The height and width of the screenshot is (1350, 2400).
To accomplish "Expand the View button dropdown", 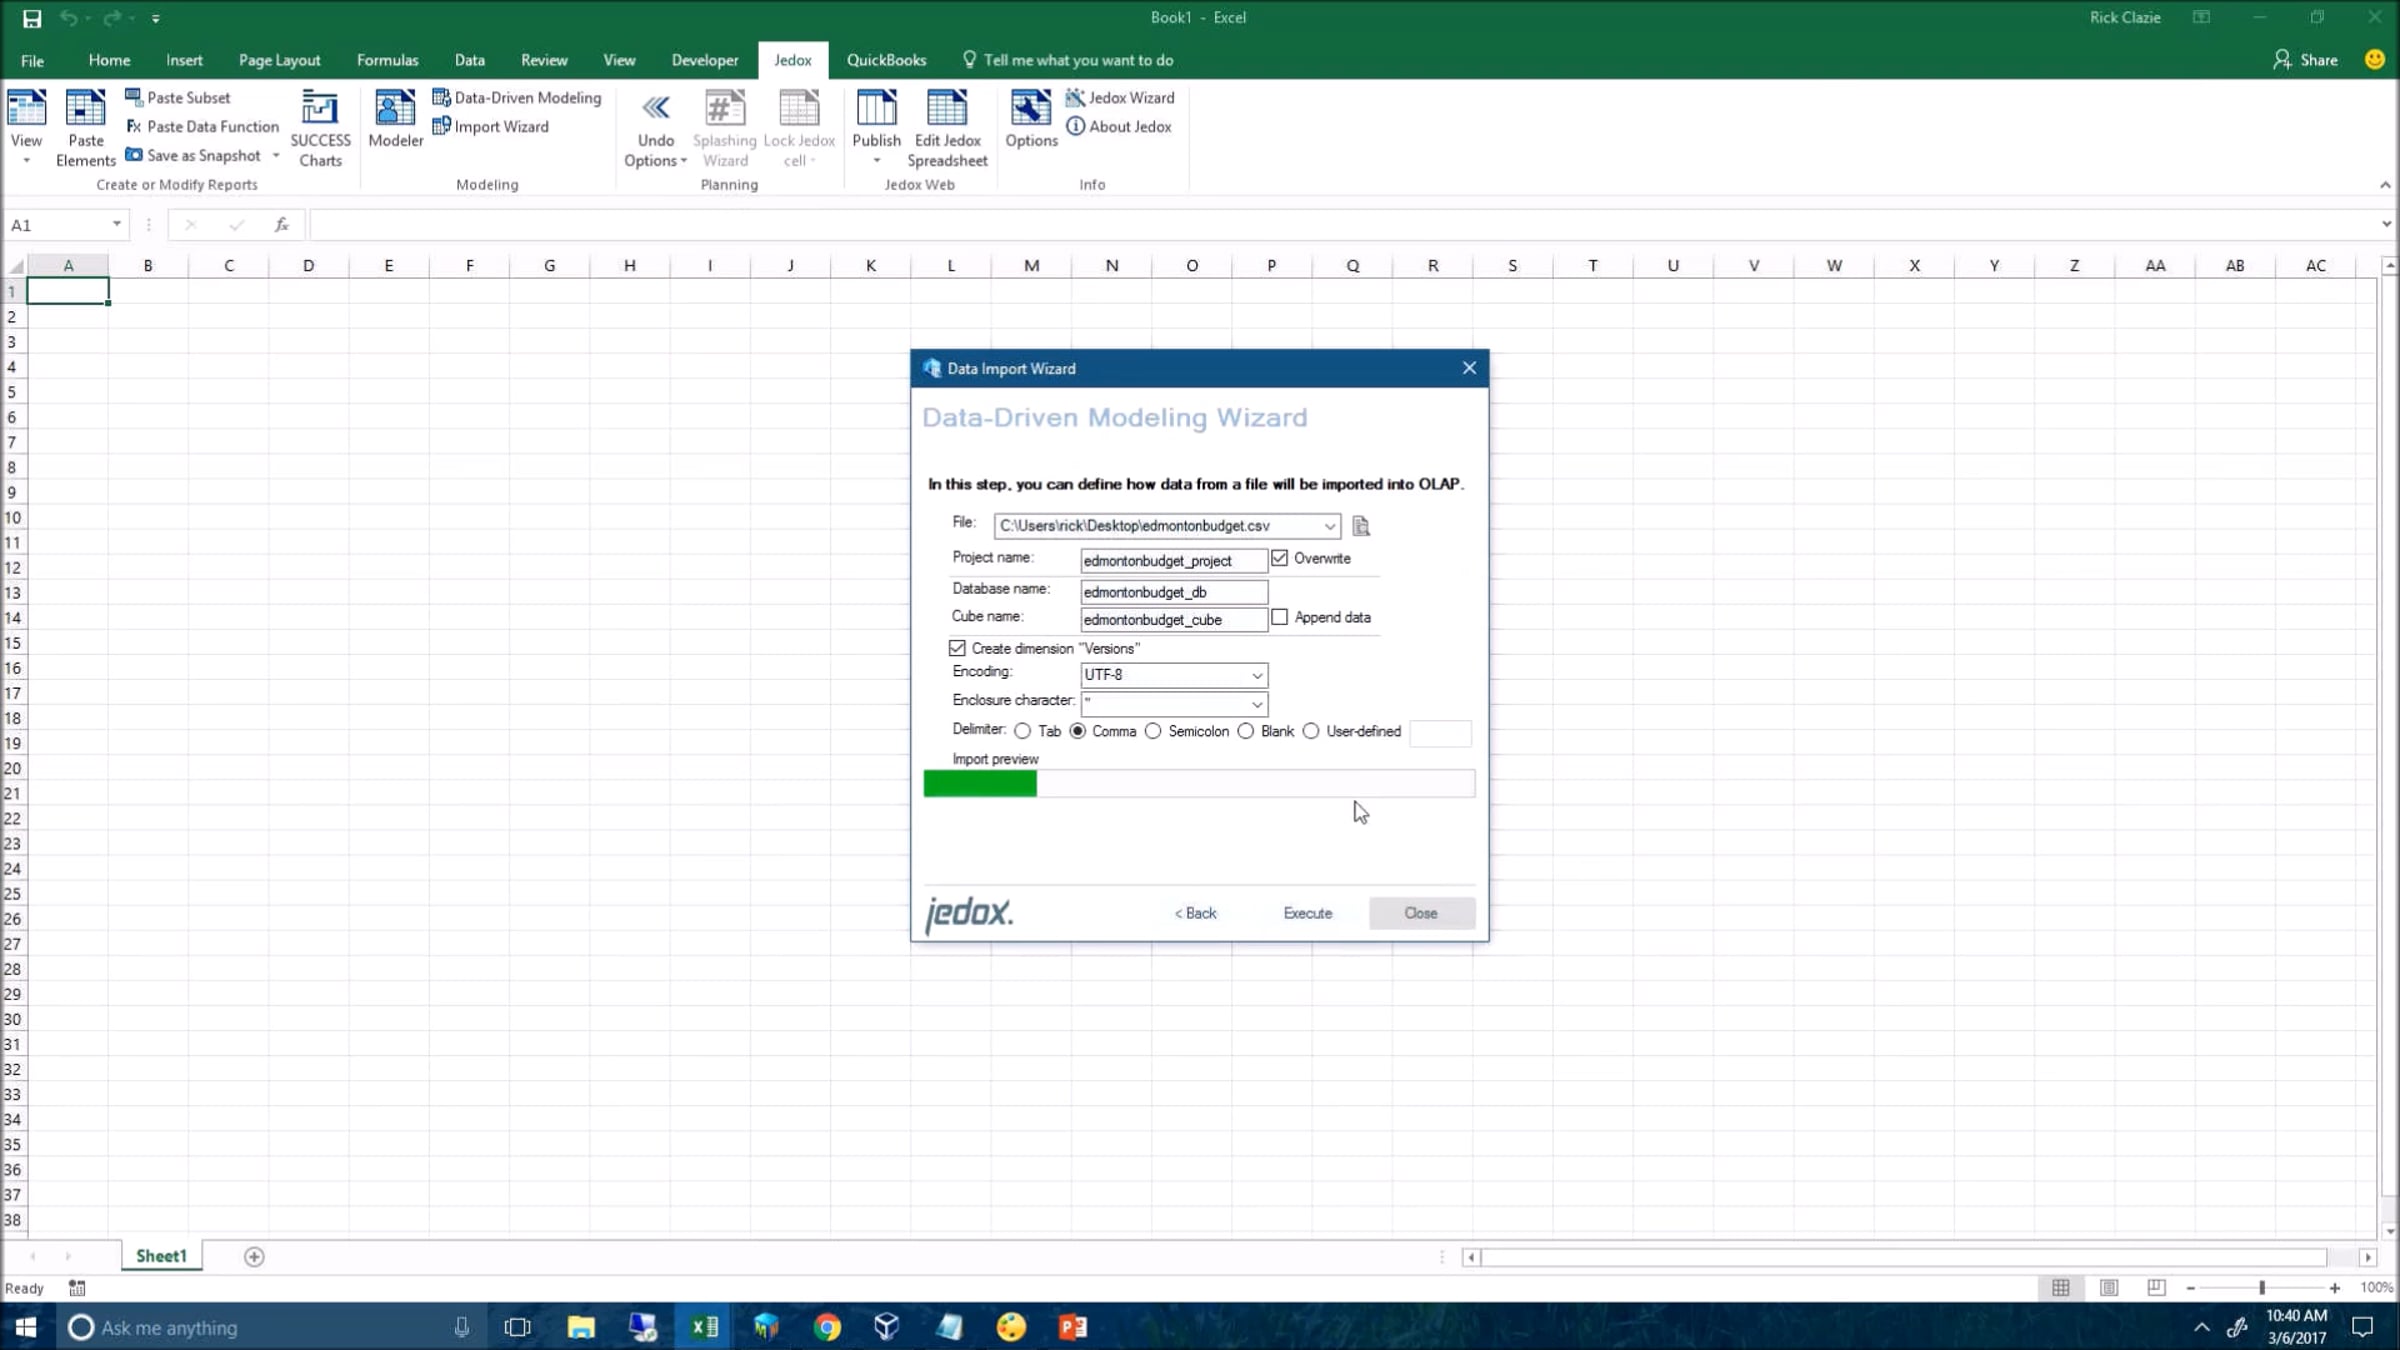I will 27,160.
